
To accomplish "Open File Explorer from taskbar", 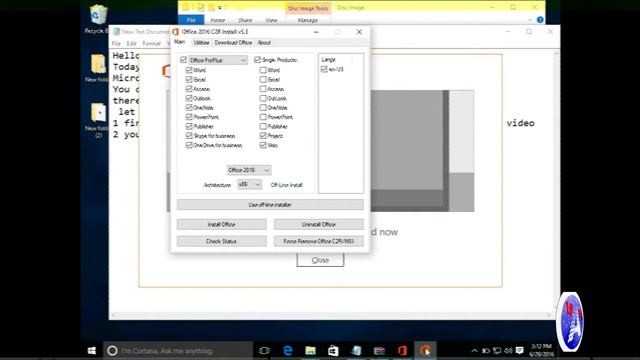I will pos(311,351).
